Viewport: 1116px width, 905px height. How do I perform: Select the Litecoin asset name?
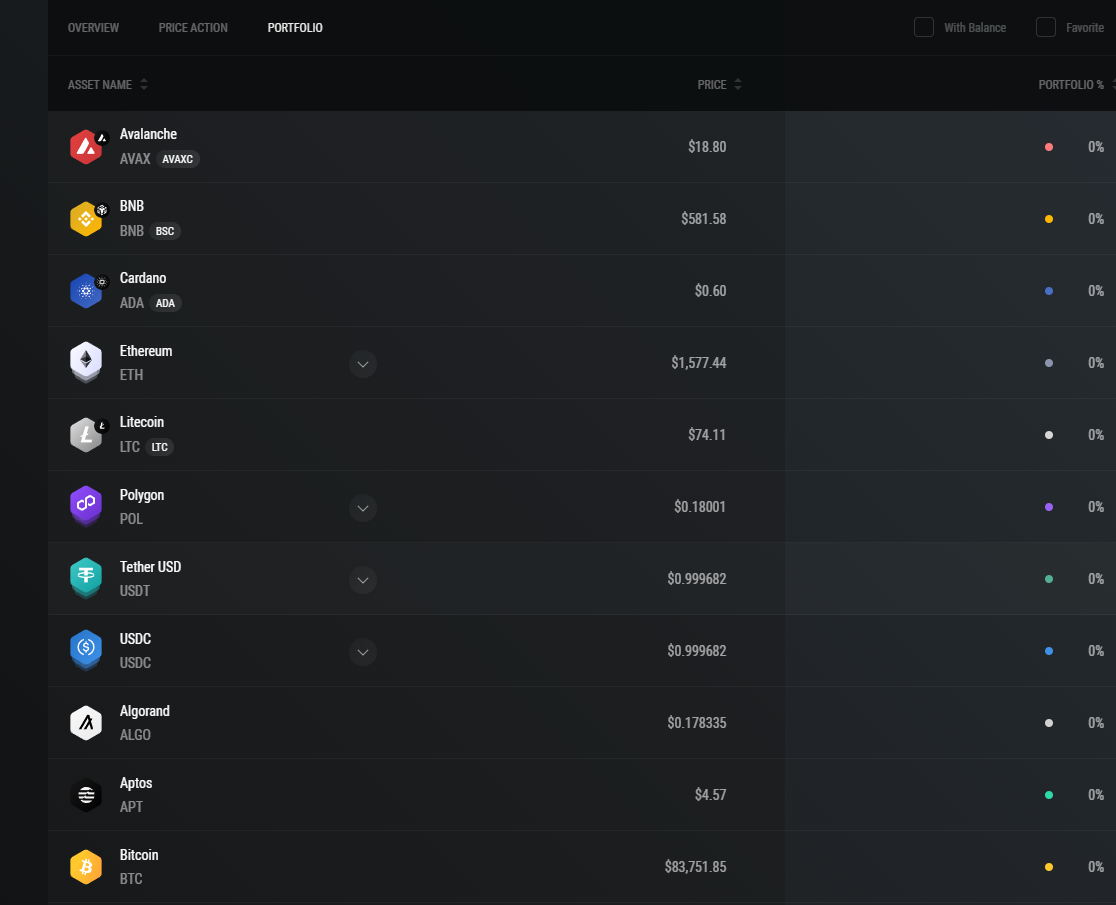142,422
